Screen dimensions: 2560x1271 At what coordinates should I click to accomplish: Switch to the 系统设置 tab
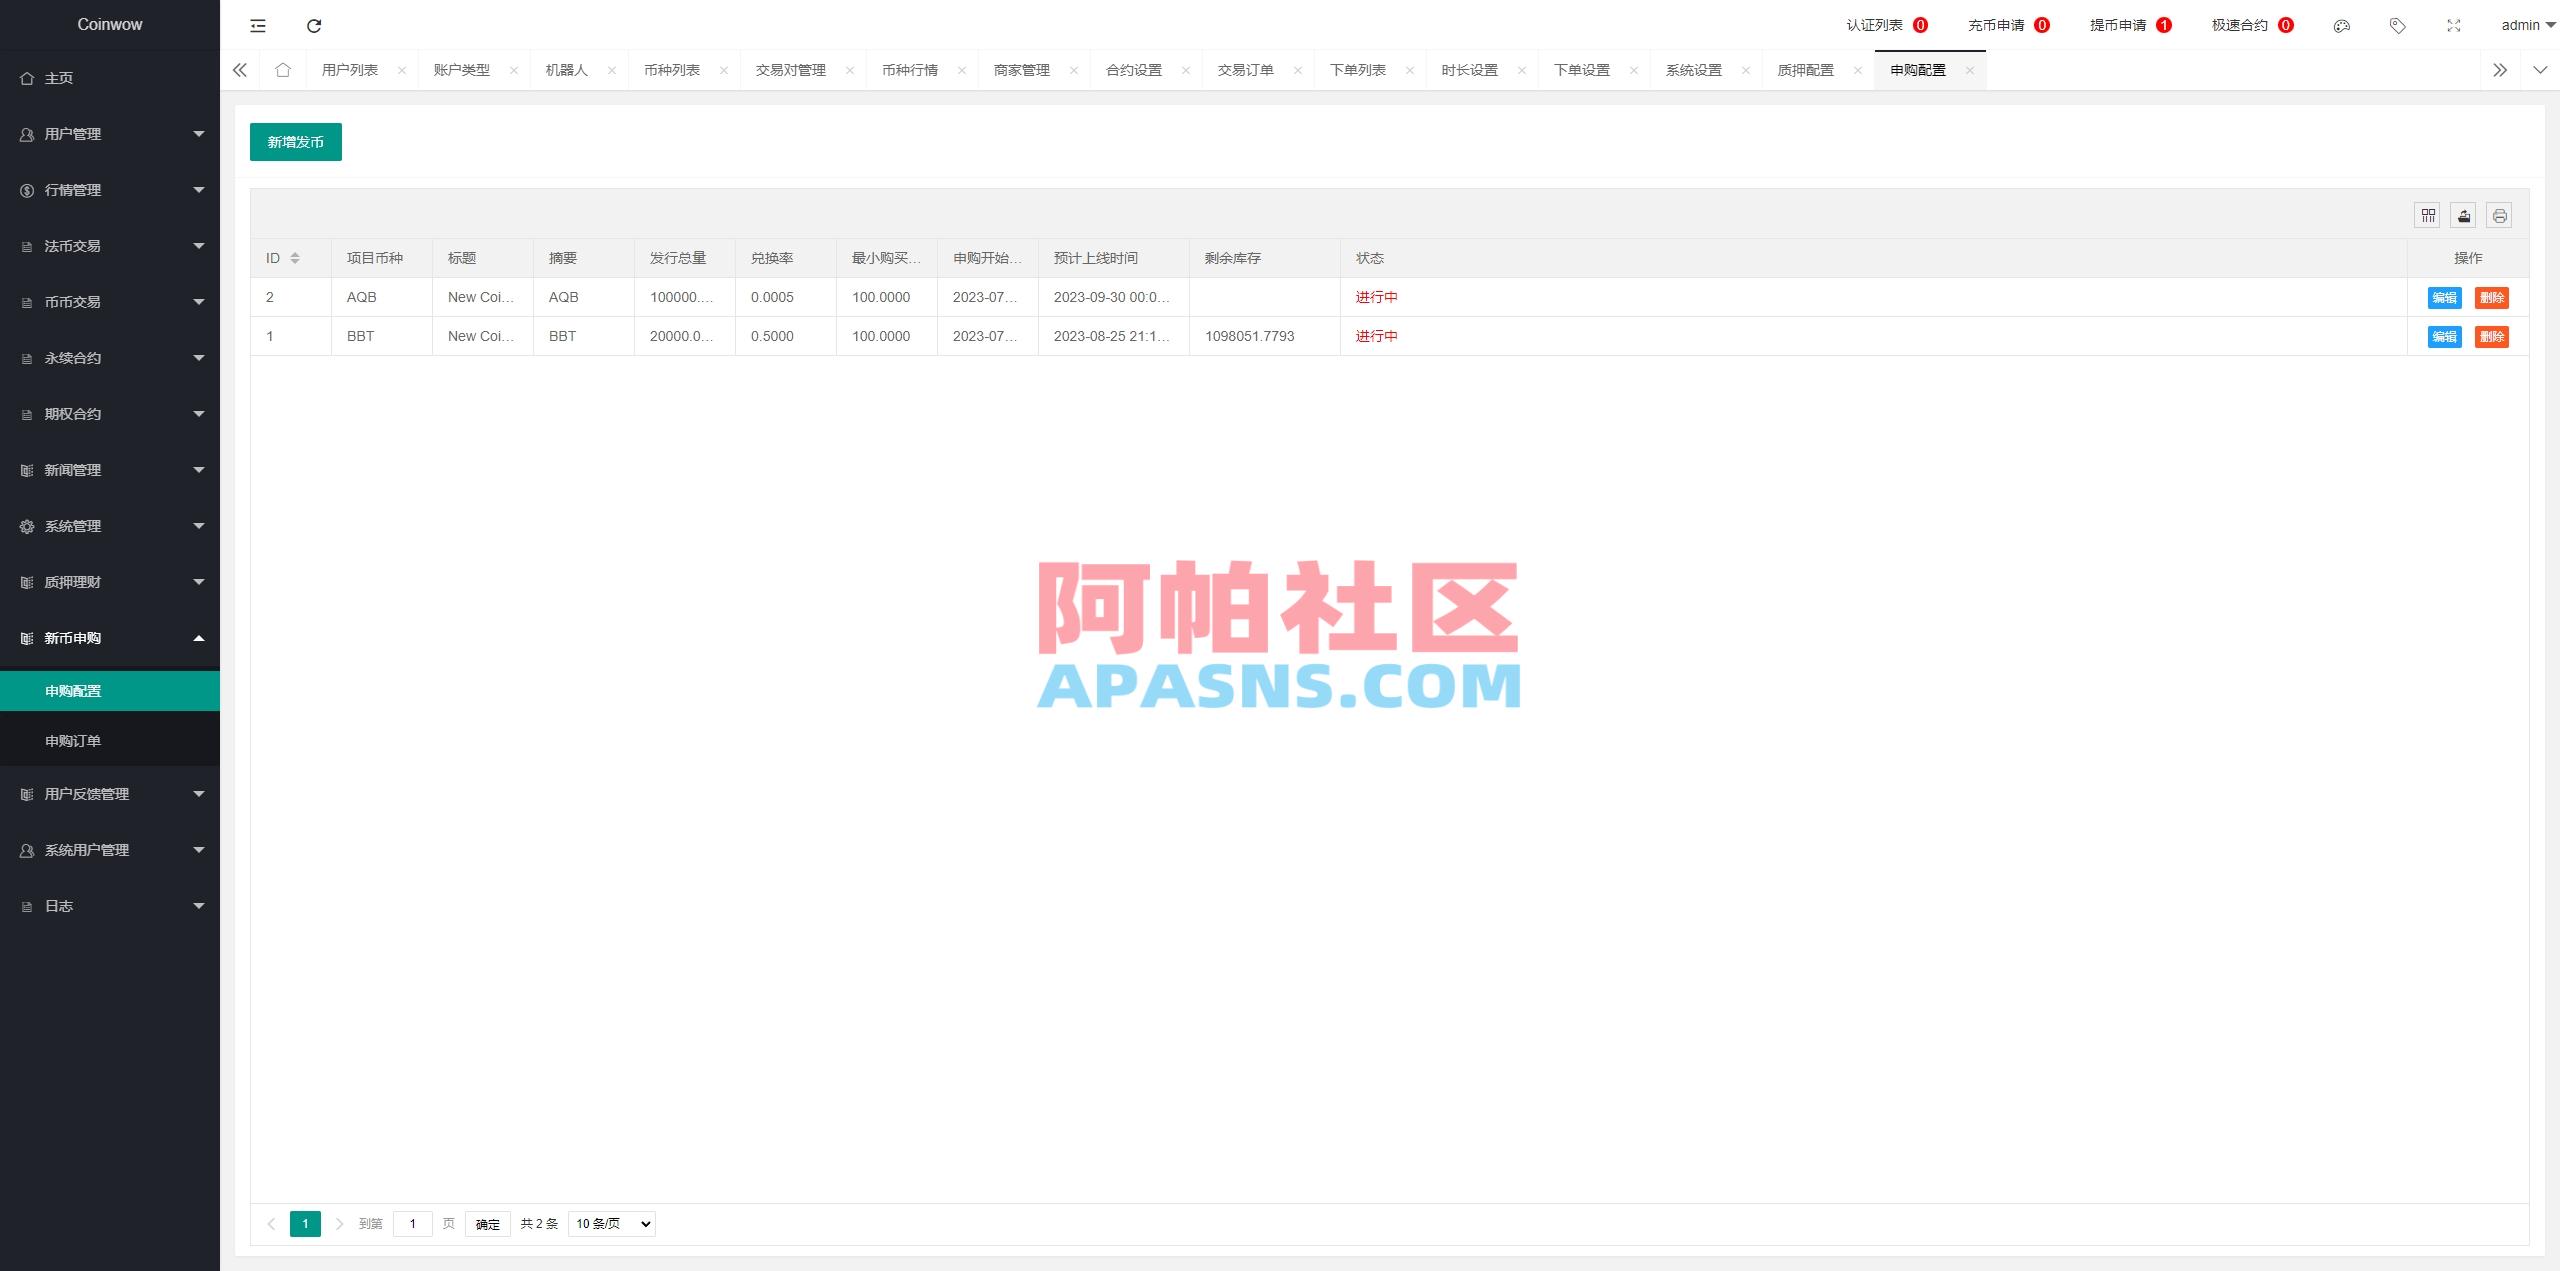1694,70
